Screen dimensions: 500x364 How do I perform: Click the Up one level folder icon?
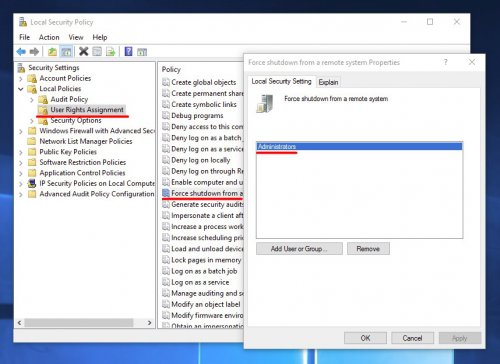[x=52, y=52]
